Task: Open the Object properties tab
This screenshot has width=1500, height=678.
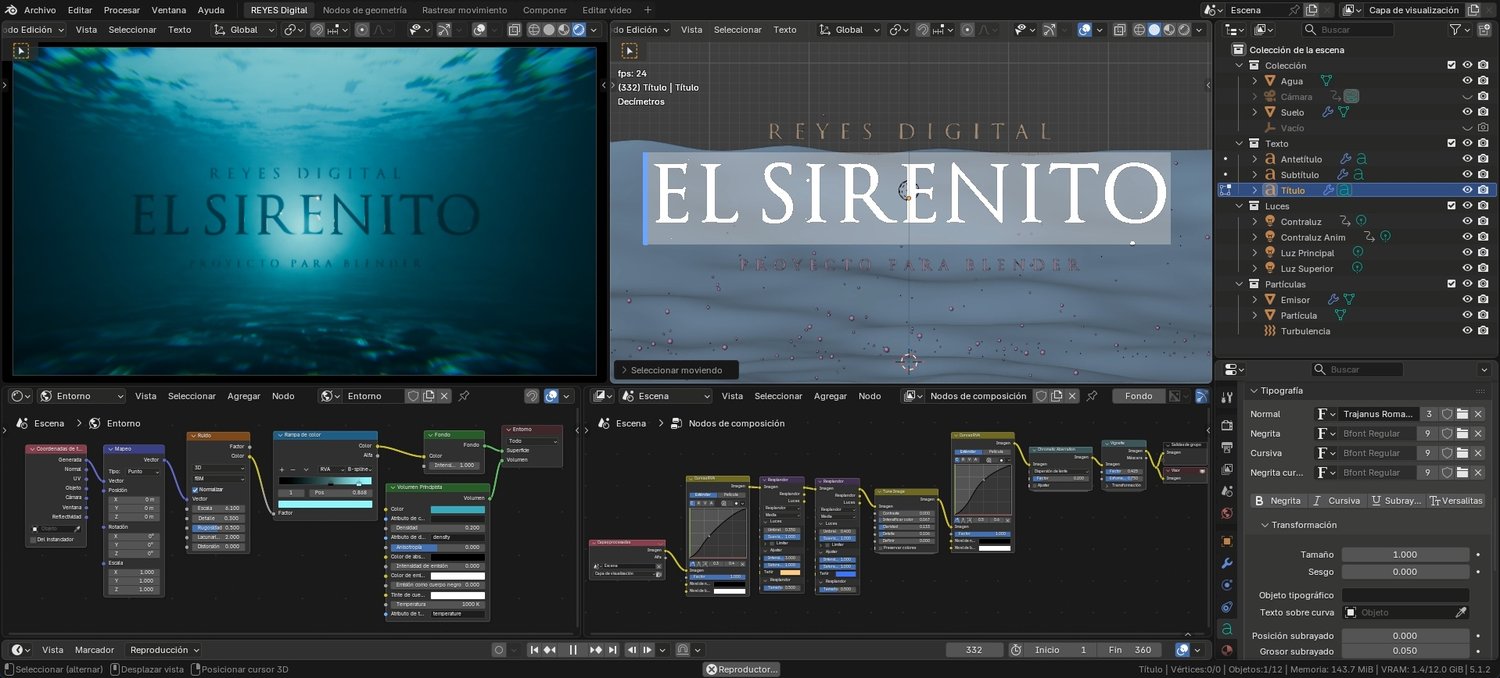Action: 1227,541
